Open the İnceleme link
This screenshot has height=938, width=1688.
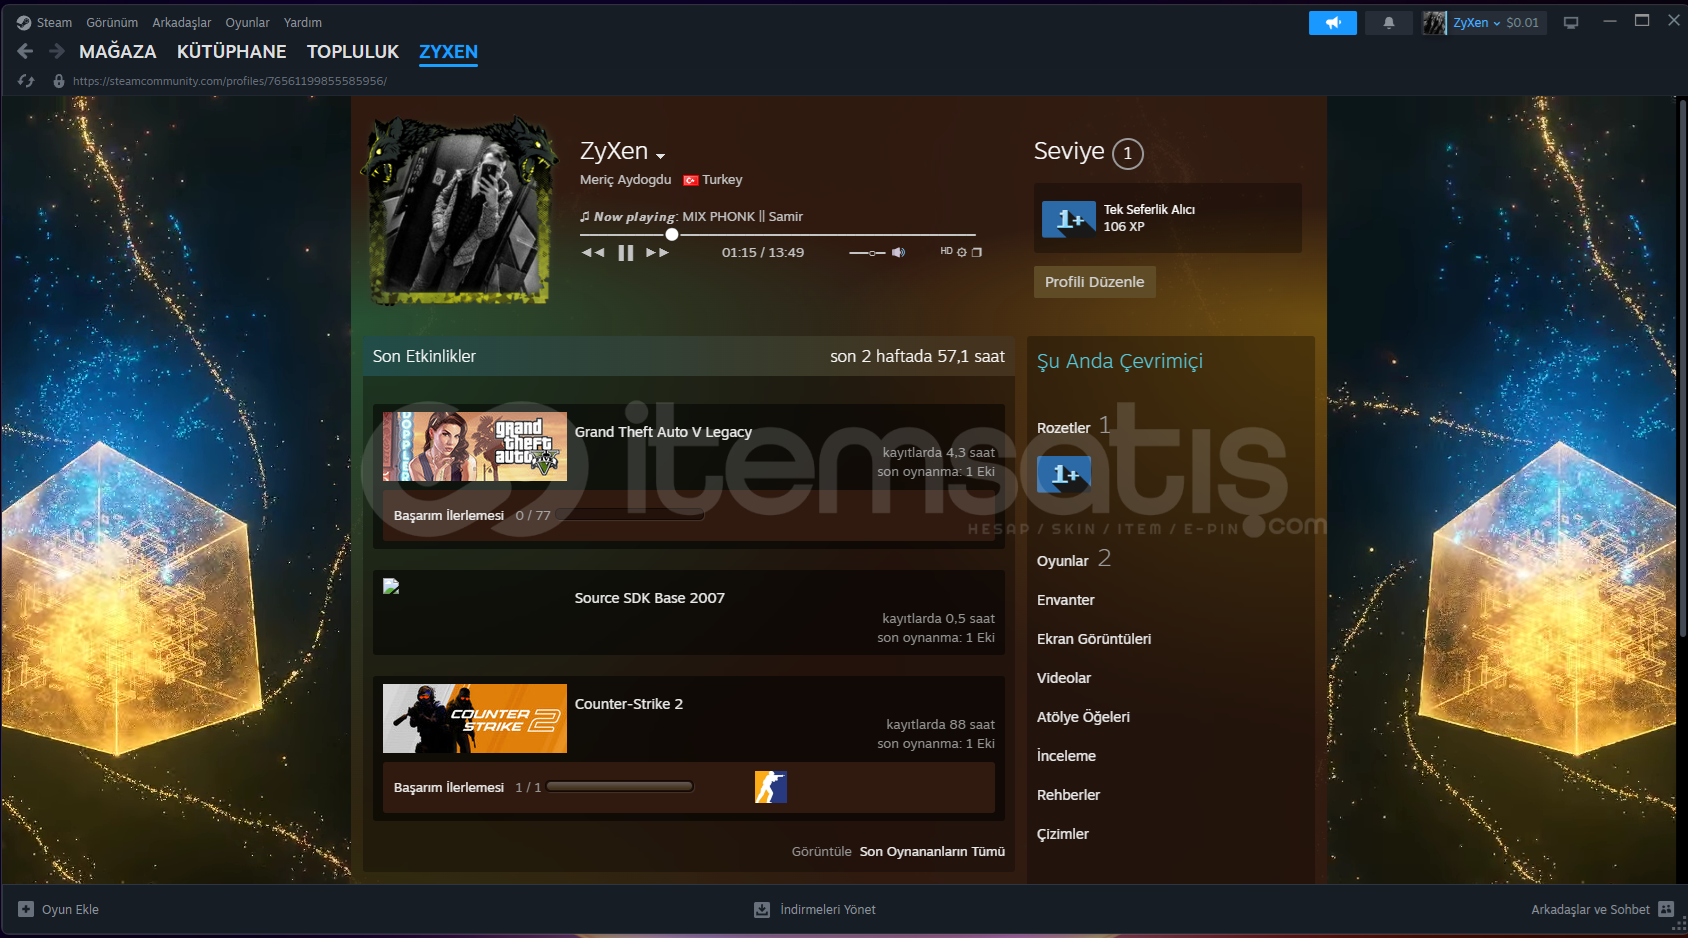coord(1067,756)
